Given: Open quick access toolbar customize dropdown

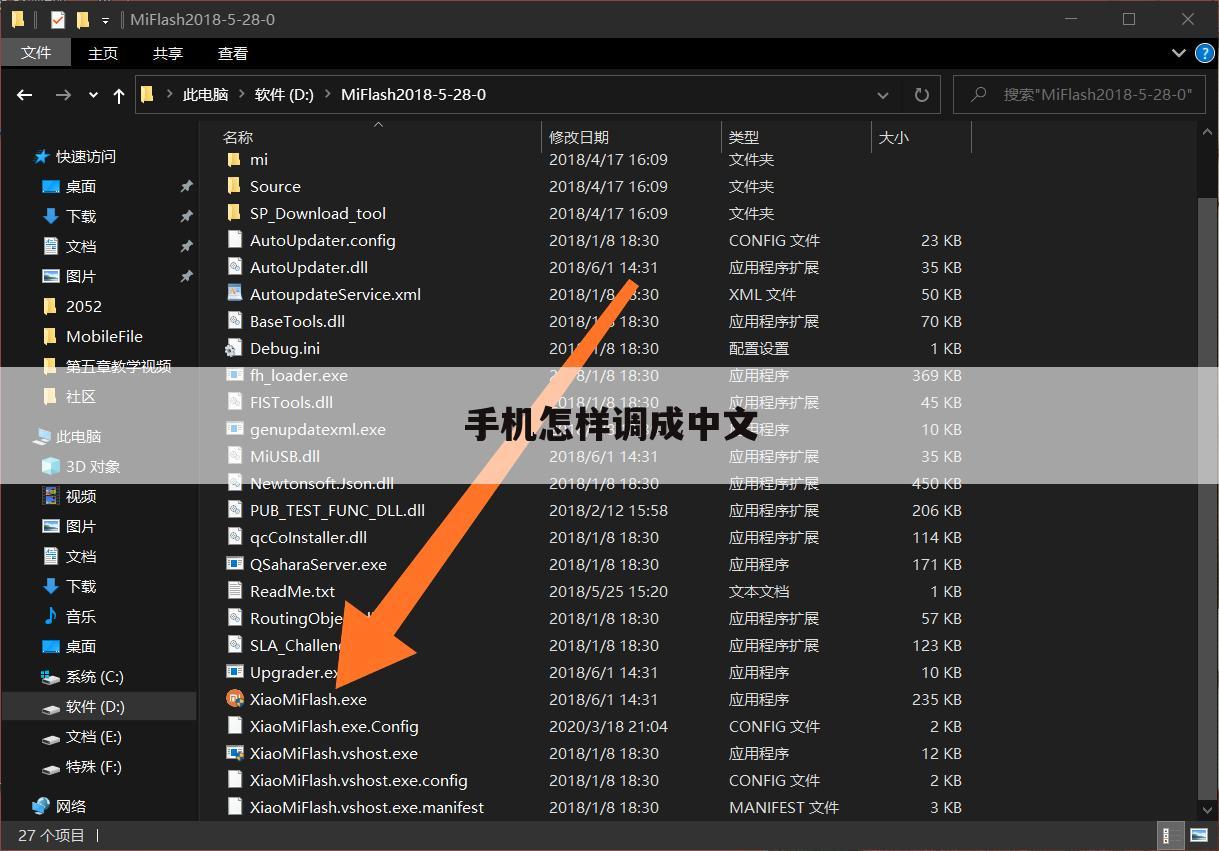Looking at the screenshot, I should (105, 20).
